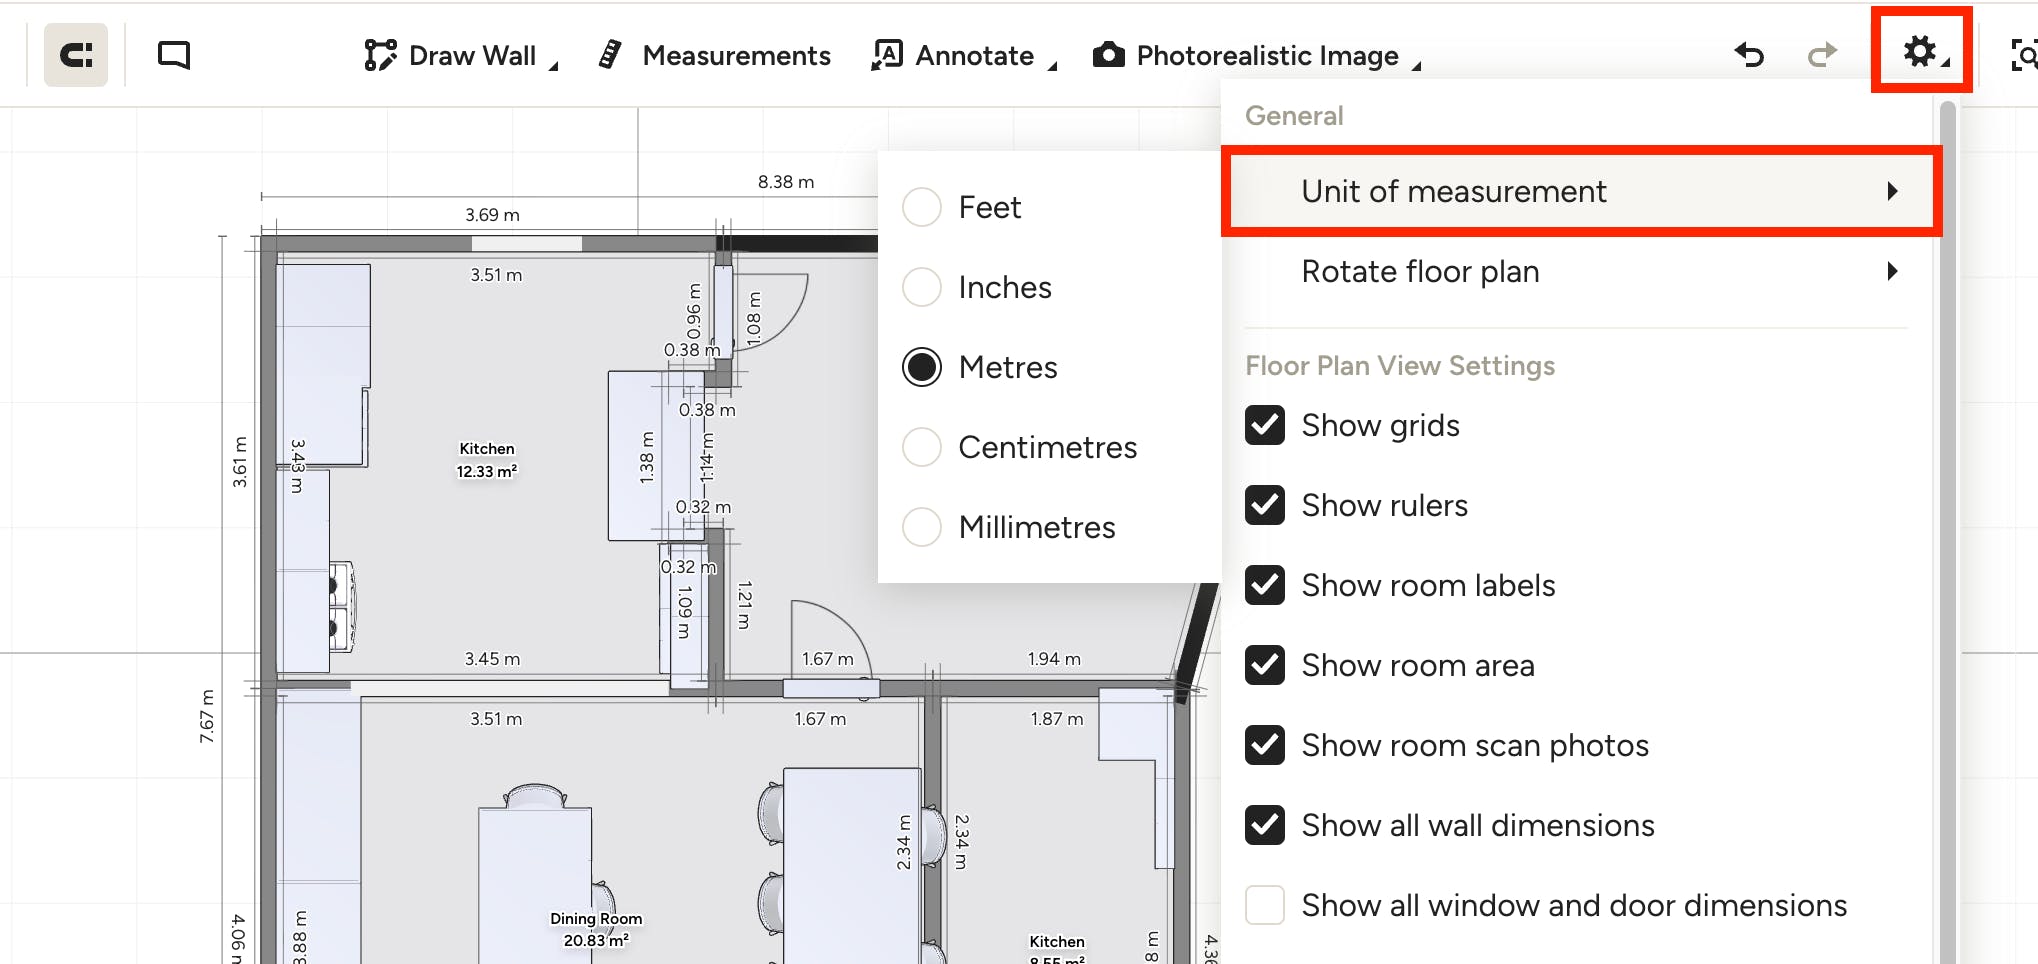
Task: Expand the Rotate floor plan submenu
Action: tap(1582, 271)
